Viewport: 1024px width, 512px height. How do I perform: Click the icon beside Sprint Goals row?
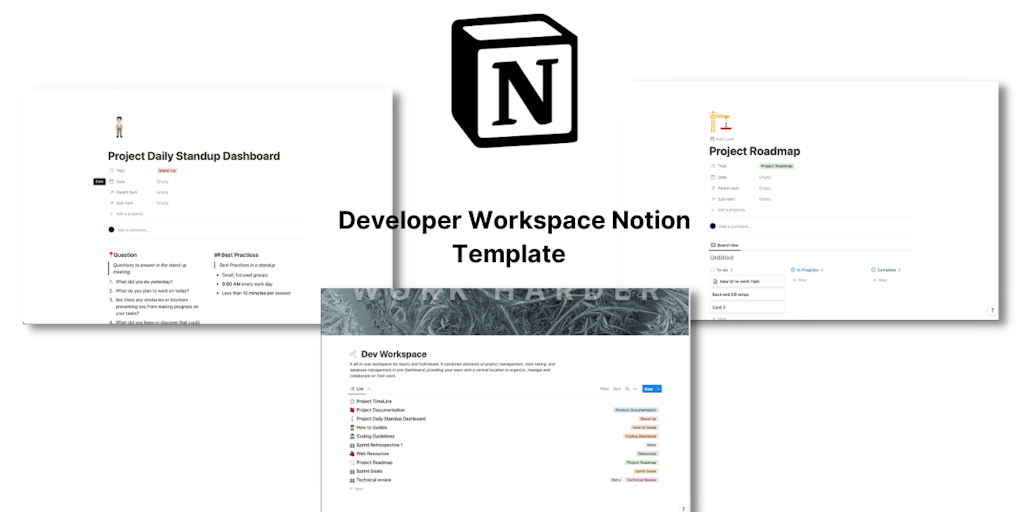pyautogui.click(x=352, y=472)
